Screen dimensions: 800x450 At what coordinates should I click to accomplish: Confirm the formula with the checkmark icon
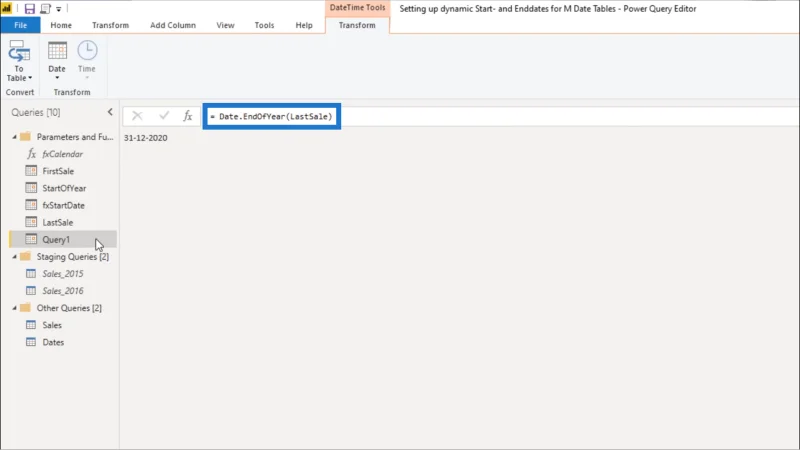click(164, 116)
